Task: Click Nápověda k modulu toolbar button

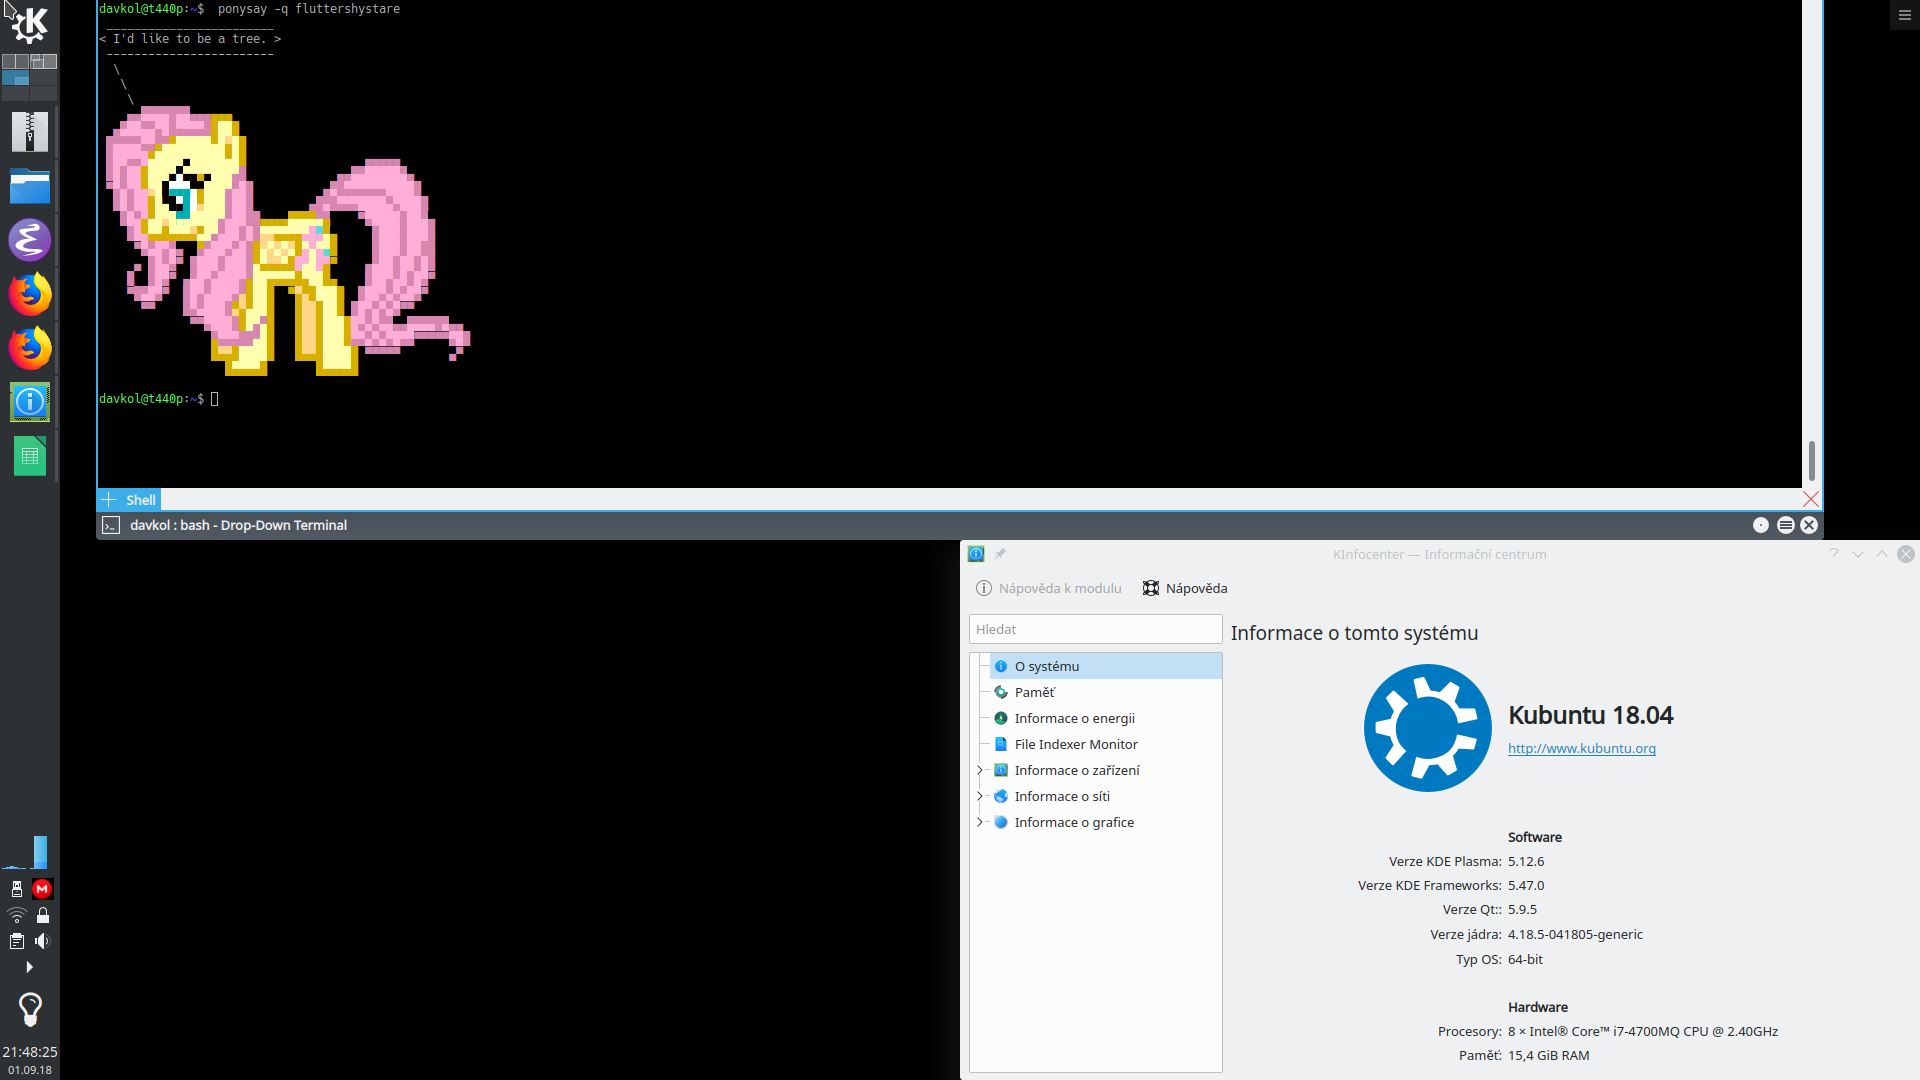Action: (1049, 588)
